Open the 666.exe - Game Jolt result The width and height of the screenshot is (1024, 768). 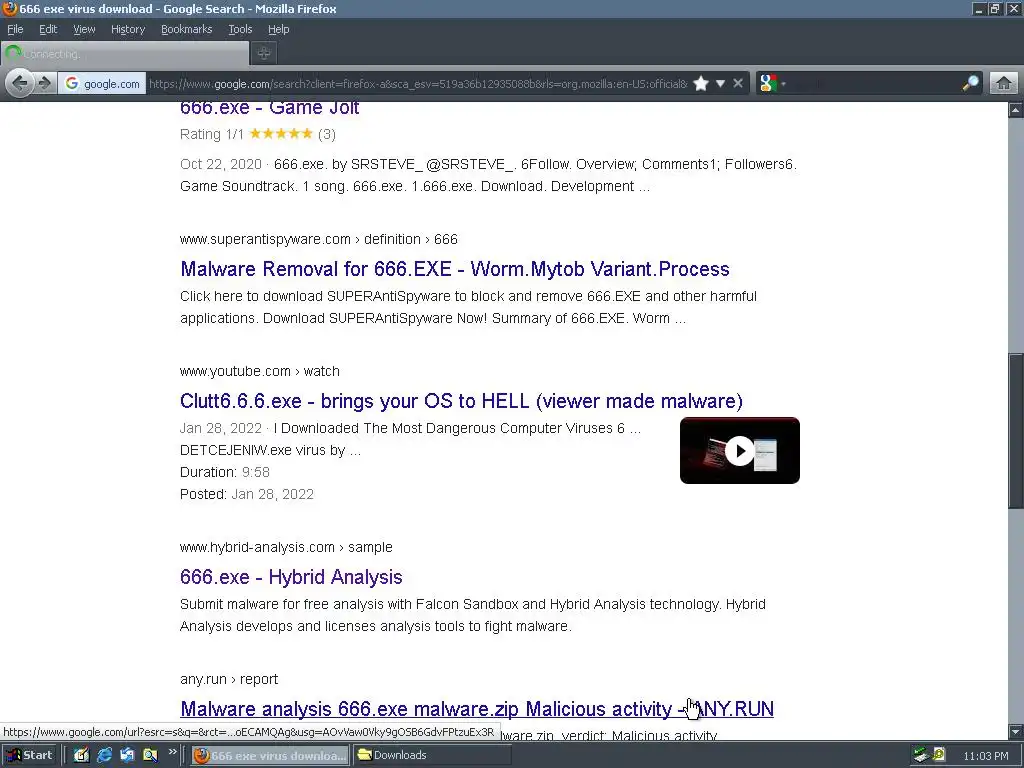pyautogui.click(x=269, y=108)
